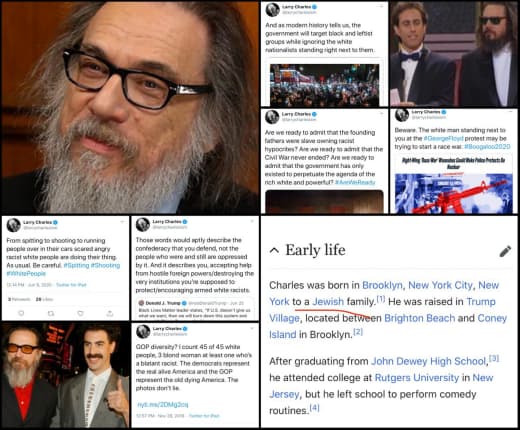The width and height of the screenshot is (520, 430).
Task: Click citation [4] after comedy routines
Action: pos(314,408)
